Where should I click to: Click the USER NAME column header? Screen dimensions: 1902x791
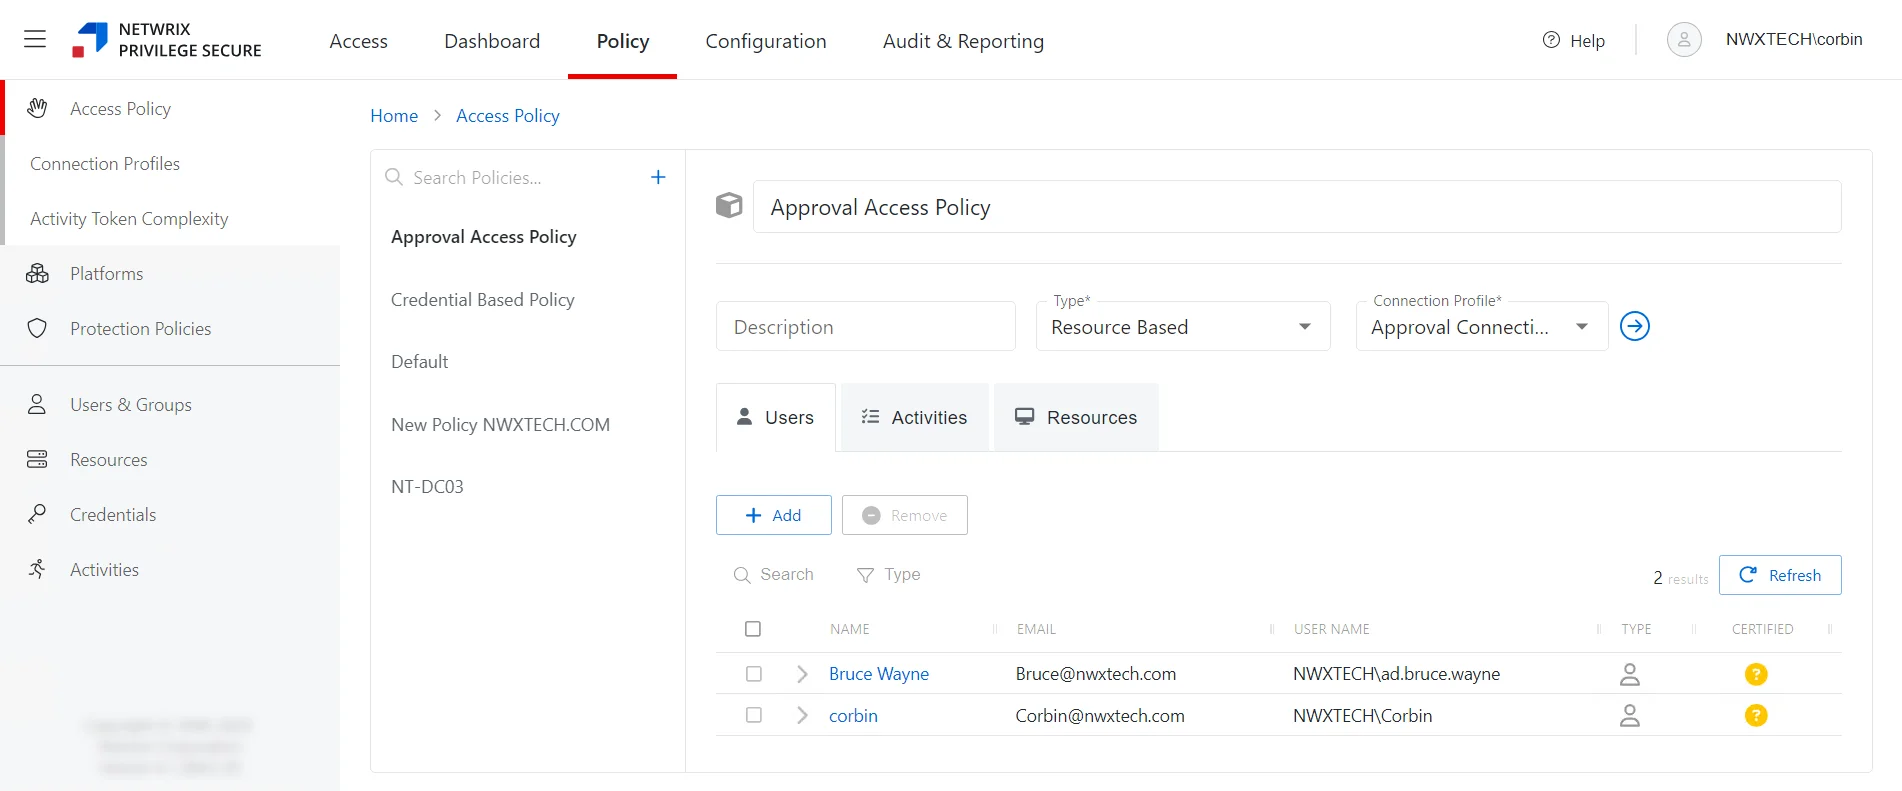pyautogui.click(x=1331, y=629)
